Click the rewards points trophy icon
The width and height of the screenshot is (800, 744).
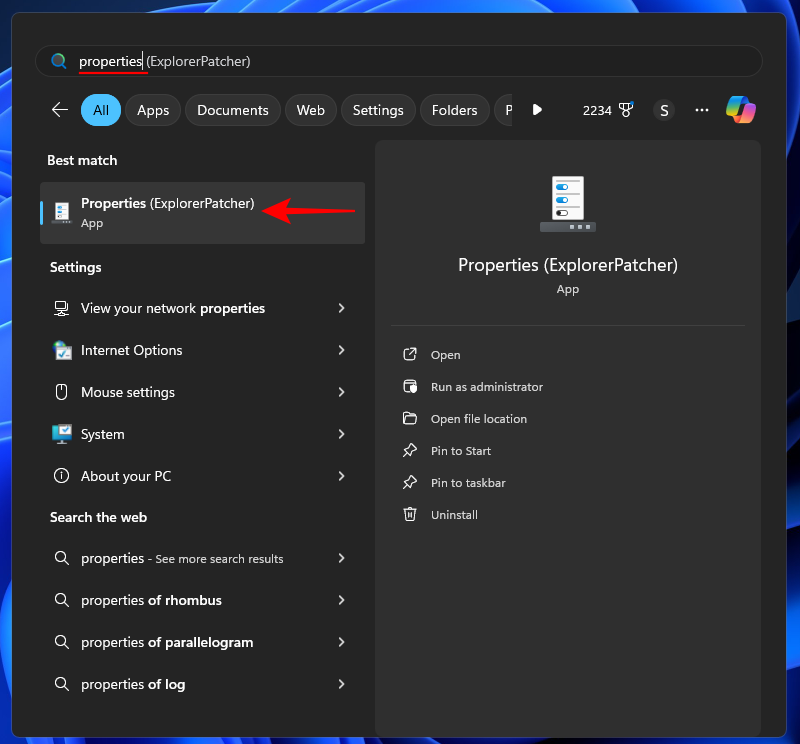click(626, 110)
